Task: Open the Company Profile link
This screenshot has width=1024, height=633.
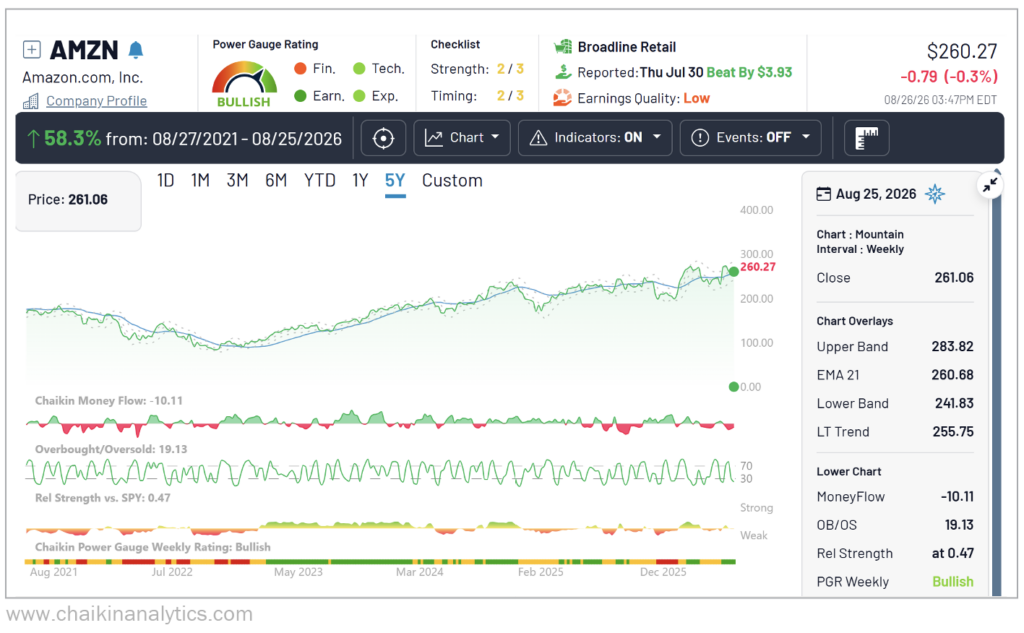Action: click(96, 101)
